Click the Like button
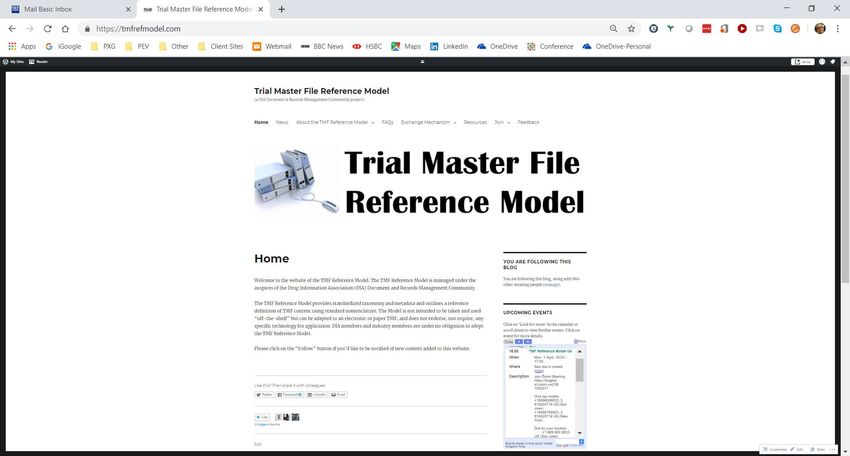 [262, 417]
